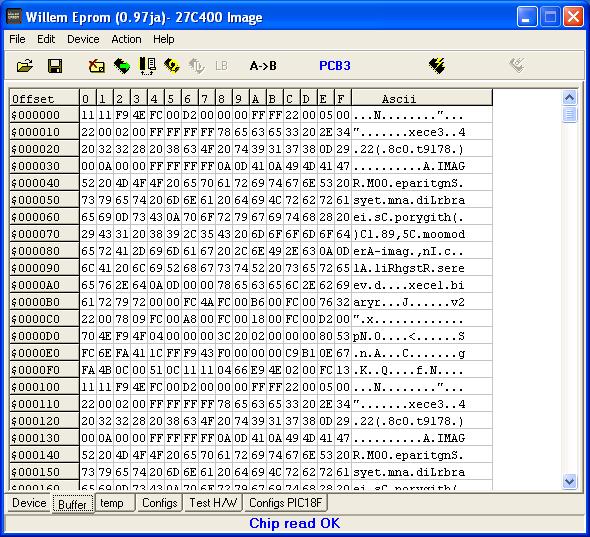Click the Offset column header
The height and width of the screenshot is (537, 590).
tap(44, 99)
